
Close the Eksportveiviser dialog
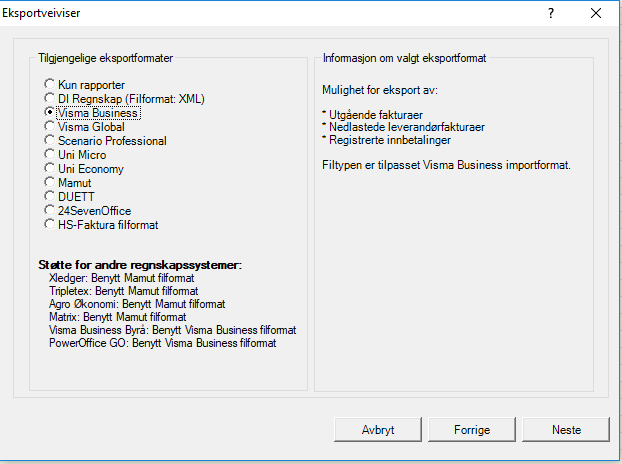(x=595, y=13)
